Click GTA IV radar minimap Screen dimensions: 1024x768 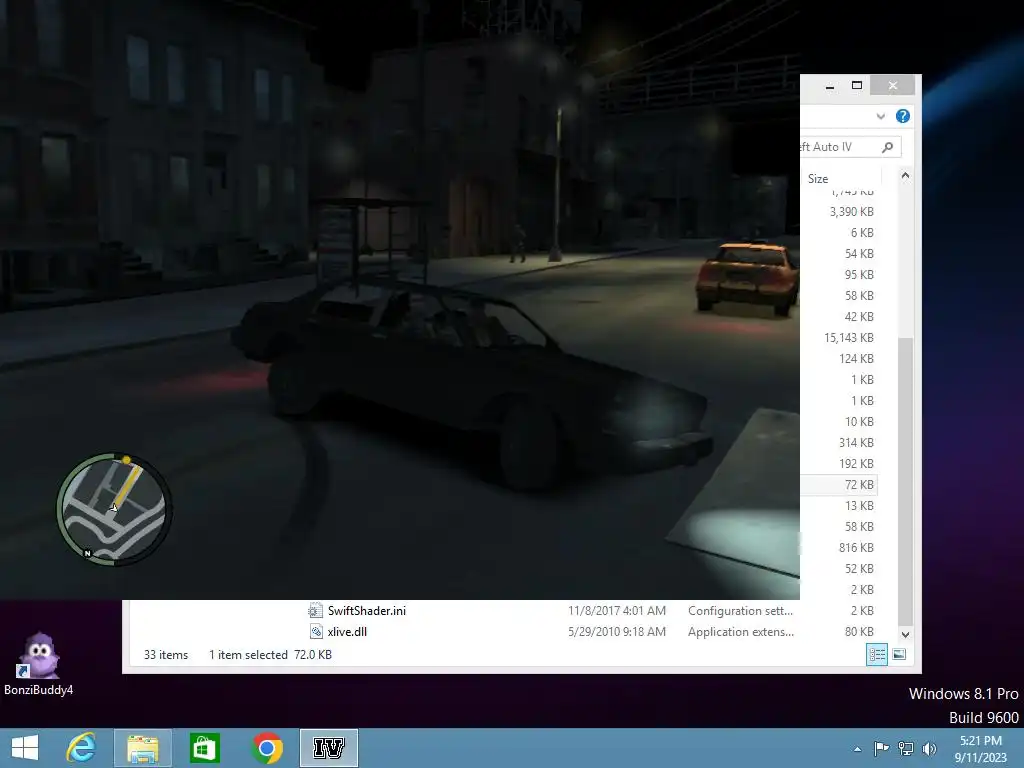click(114, 509)
